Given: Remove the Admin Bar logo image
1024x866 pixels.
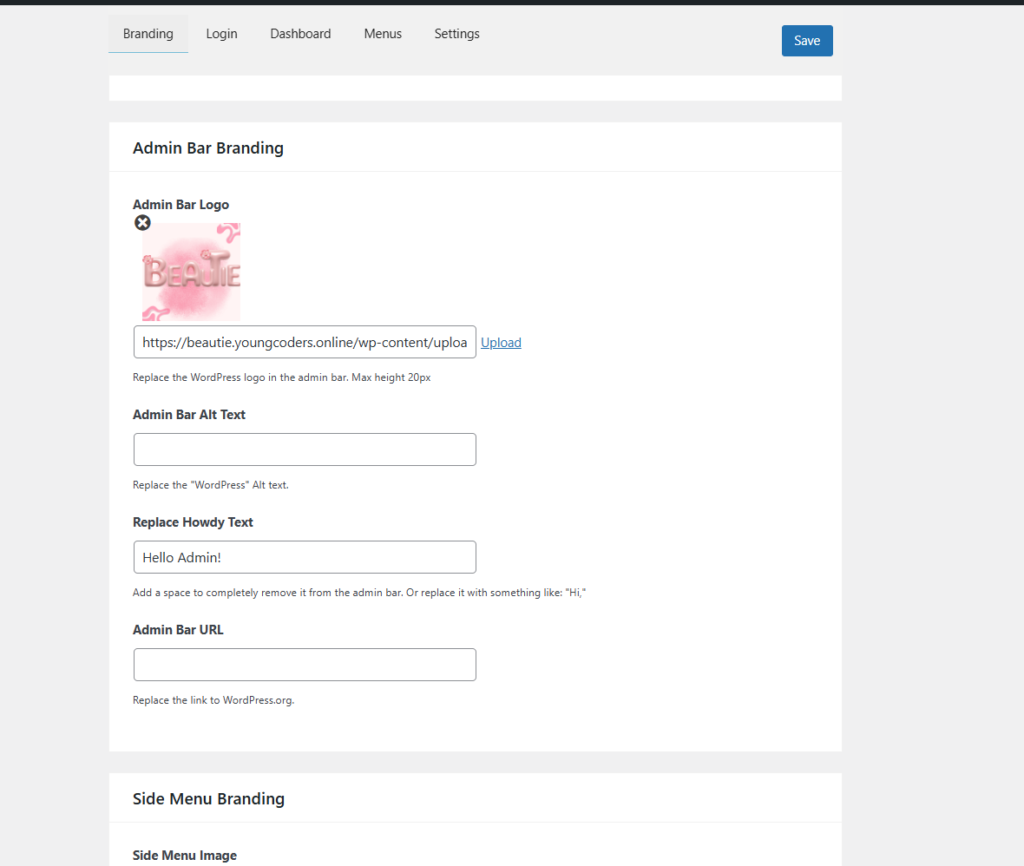Looking at the screenshot, I should [143, 223].
